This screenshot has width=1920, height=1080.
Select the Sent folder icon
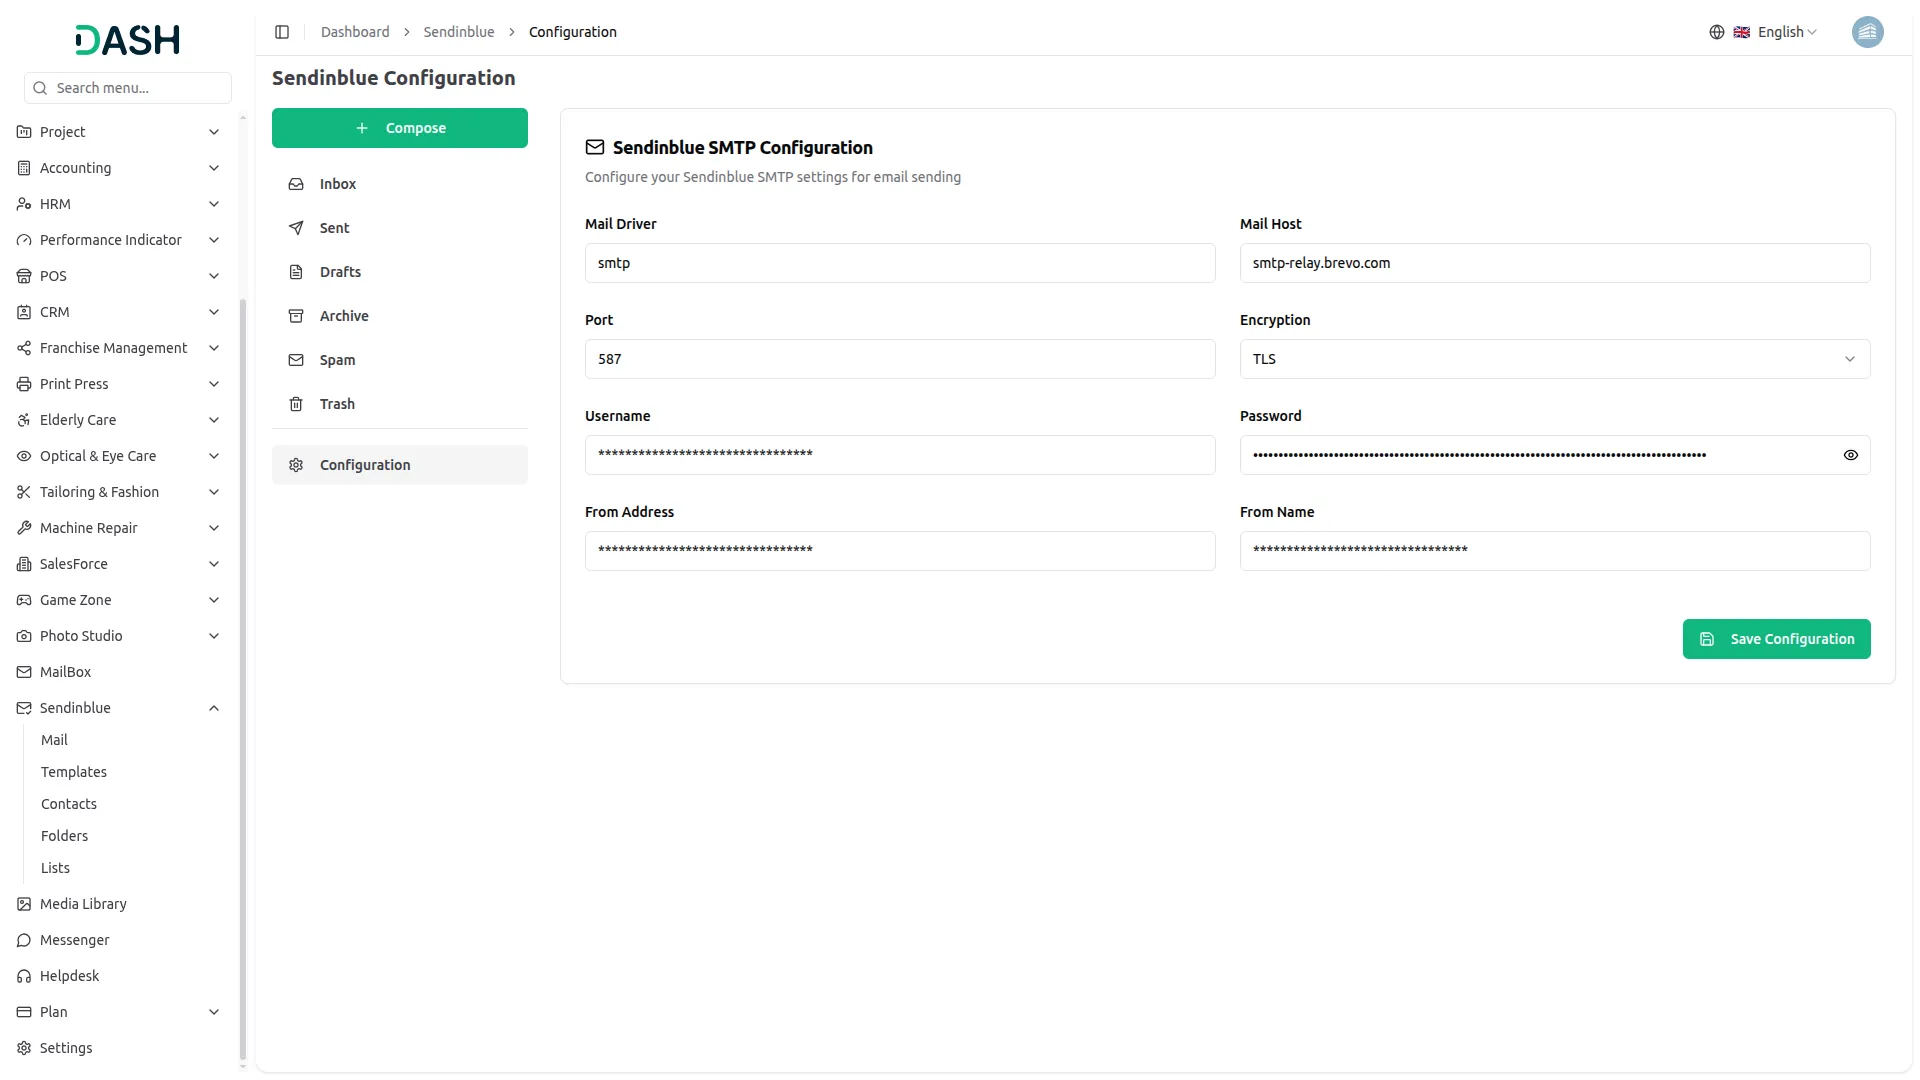[295, 228]
